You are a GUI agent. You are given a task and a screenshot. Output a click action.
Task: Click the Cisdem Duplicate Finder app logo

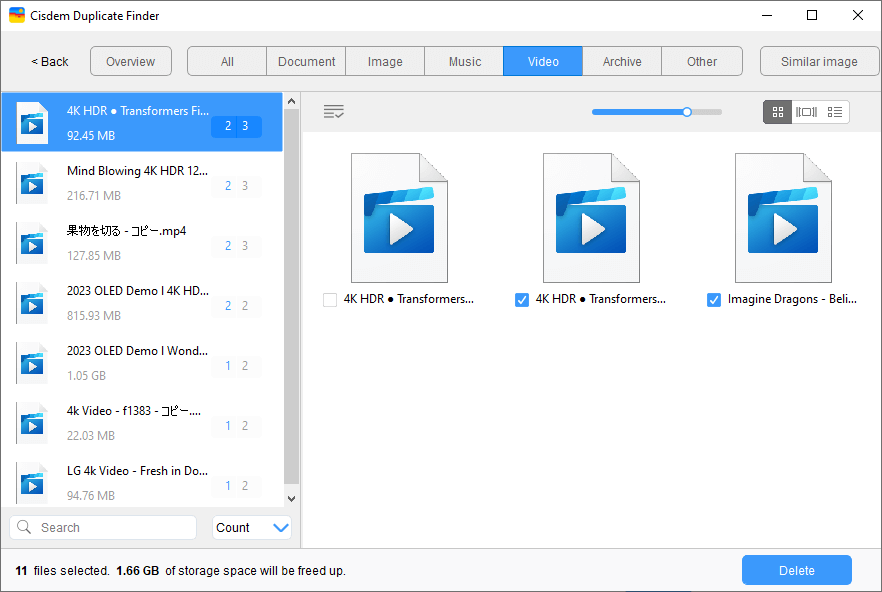(17, 15)
